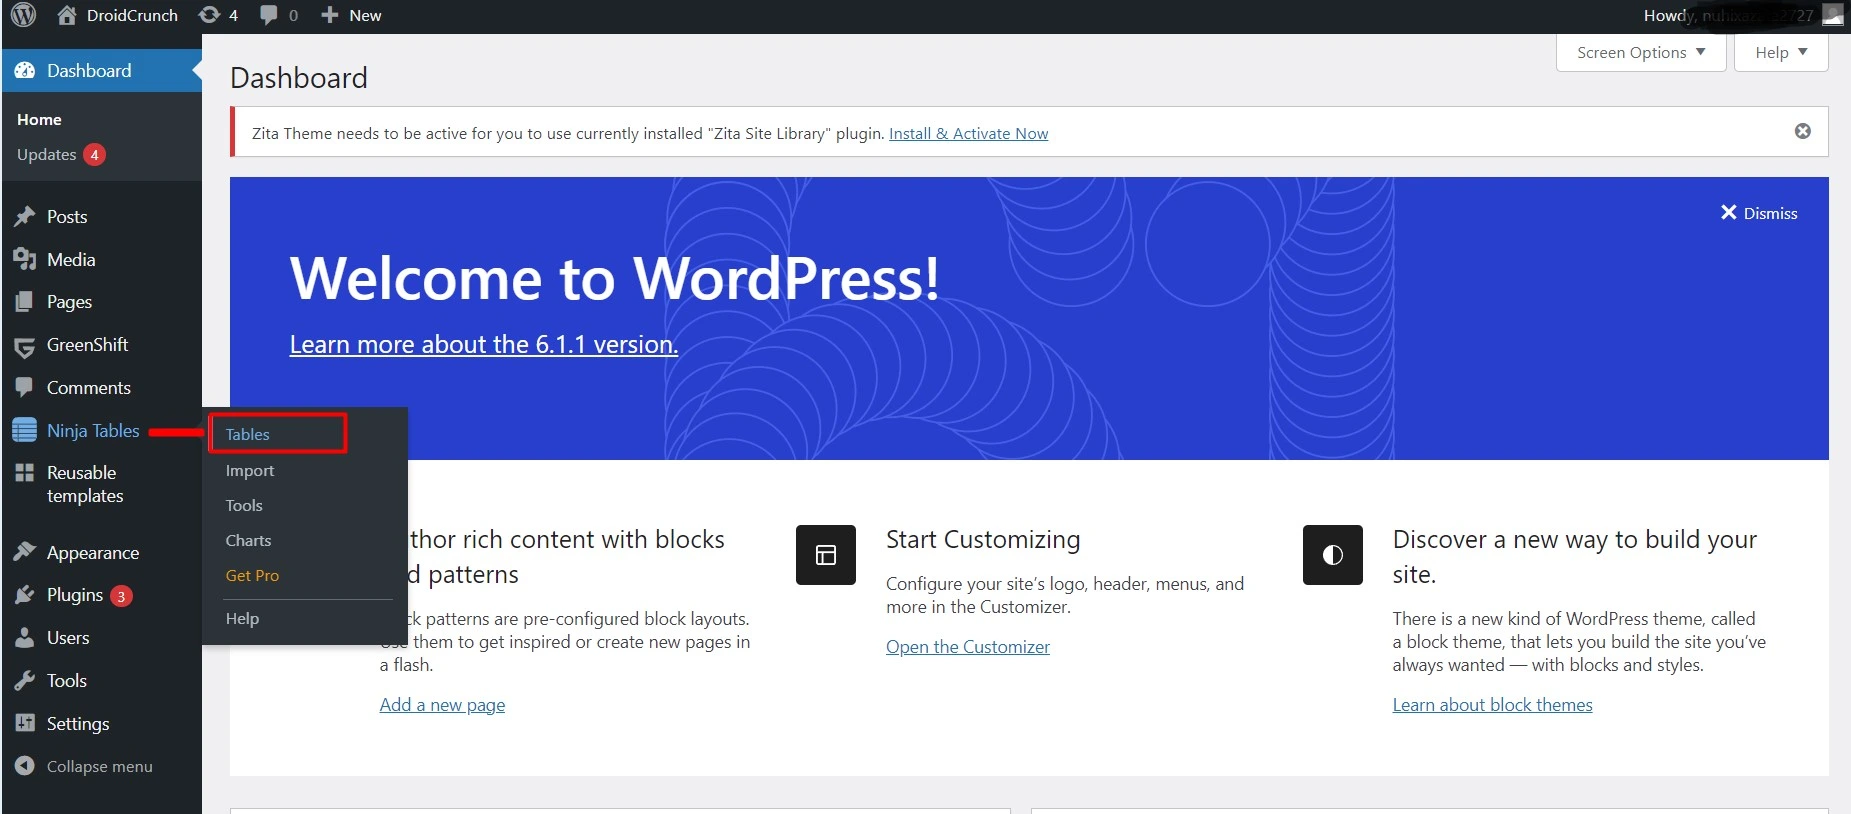
Task: Click the Users person icon
Action: [25, 638]
